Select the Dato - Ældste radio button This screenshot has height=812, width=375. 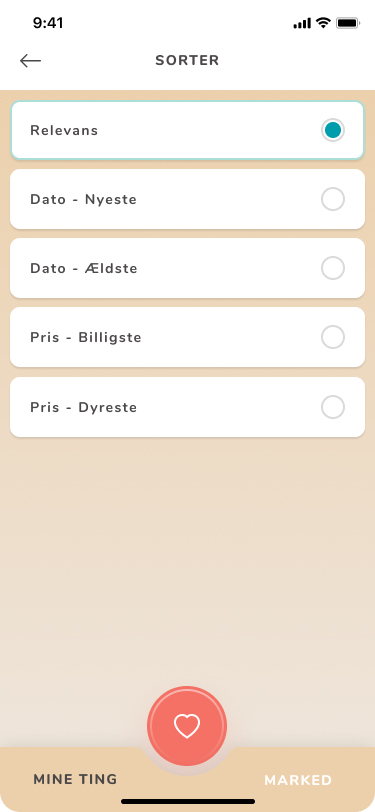pos(333,268)
